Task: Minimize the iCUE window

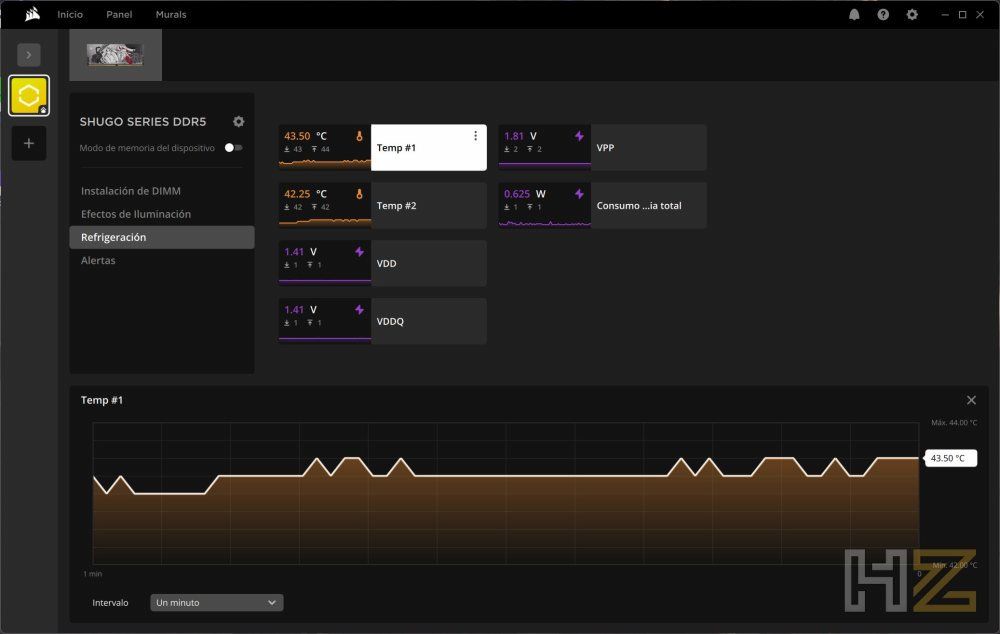Action: pos(945,14)
